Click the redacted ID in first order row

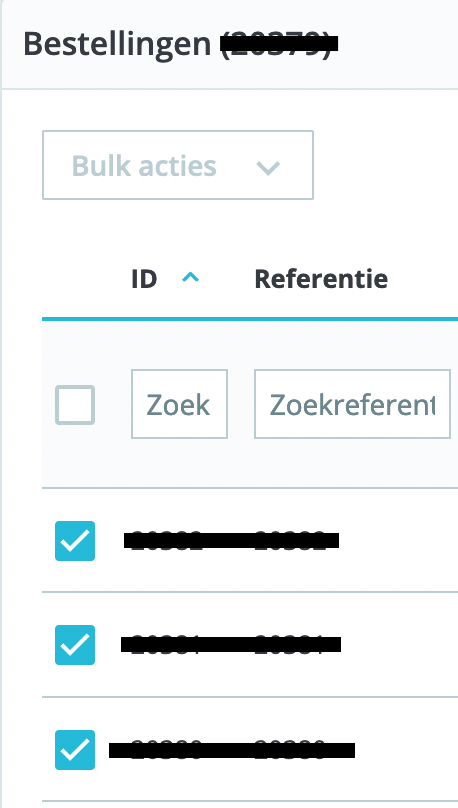[166, 541]
